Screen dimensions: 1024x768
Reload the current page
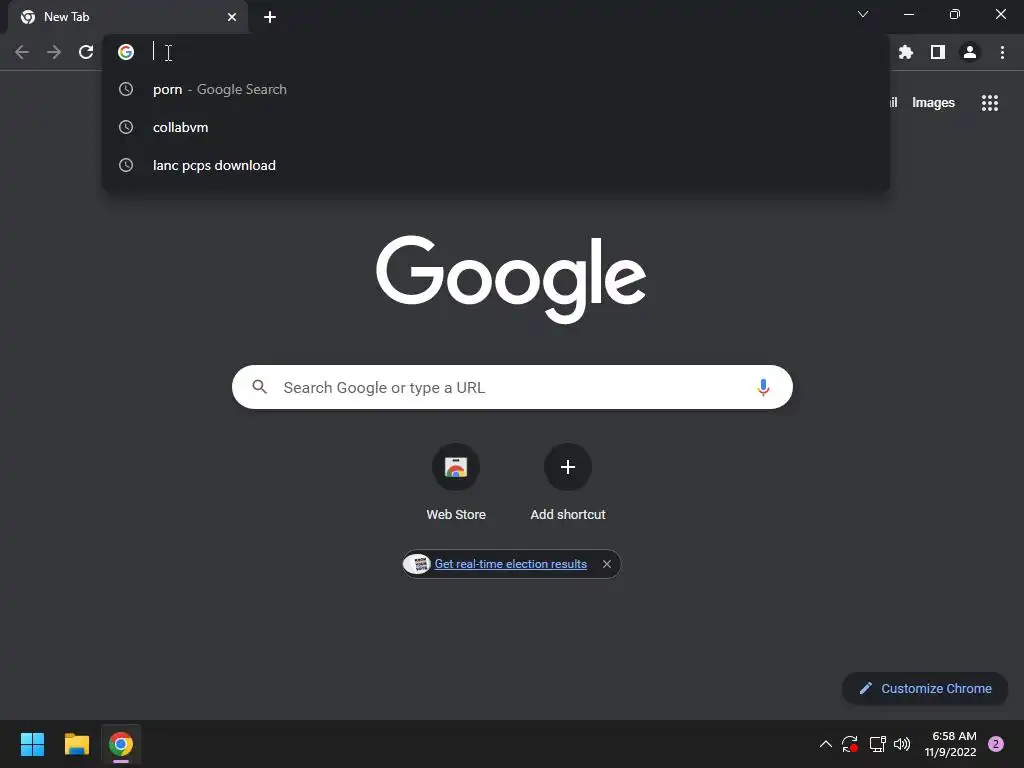click(x=86, y=52)
